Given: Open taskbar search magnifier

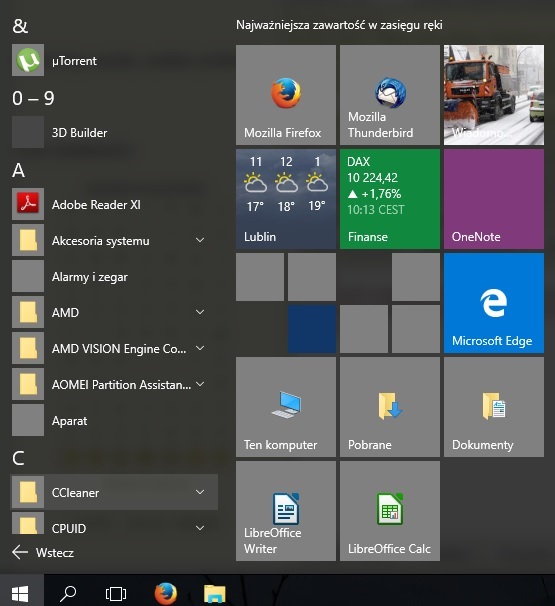Looking at the screenshot, I should pyautogui.click(x=68, y=593).
